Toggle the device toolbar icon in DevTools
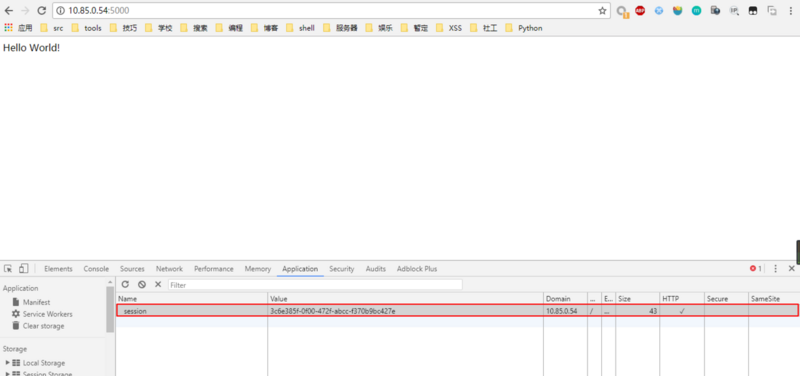The height and width of the screenshot is (376, 800). [x=23, y=268]
